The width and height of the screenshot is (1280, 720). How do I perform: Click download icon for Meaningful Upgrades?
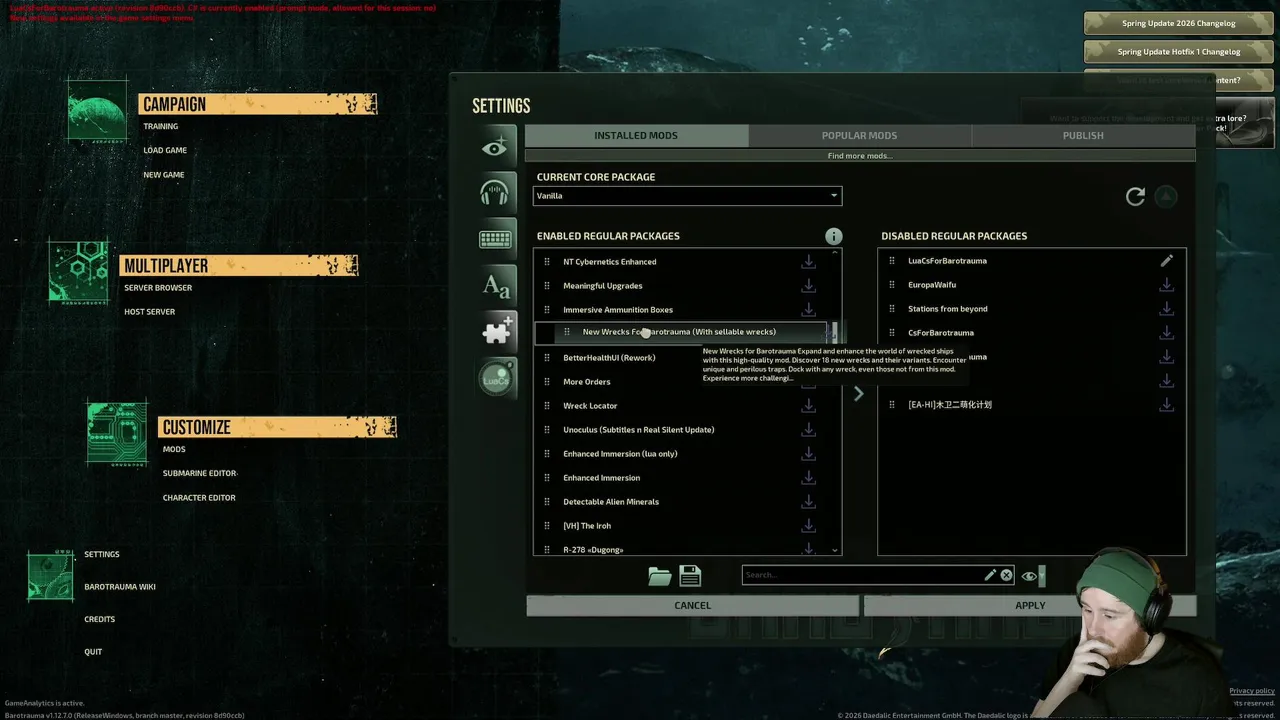click(808, 286)
